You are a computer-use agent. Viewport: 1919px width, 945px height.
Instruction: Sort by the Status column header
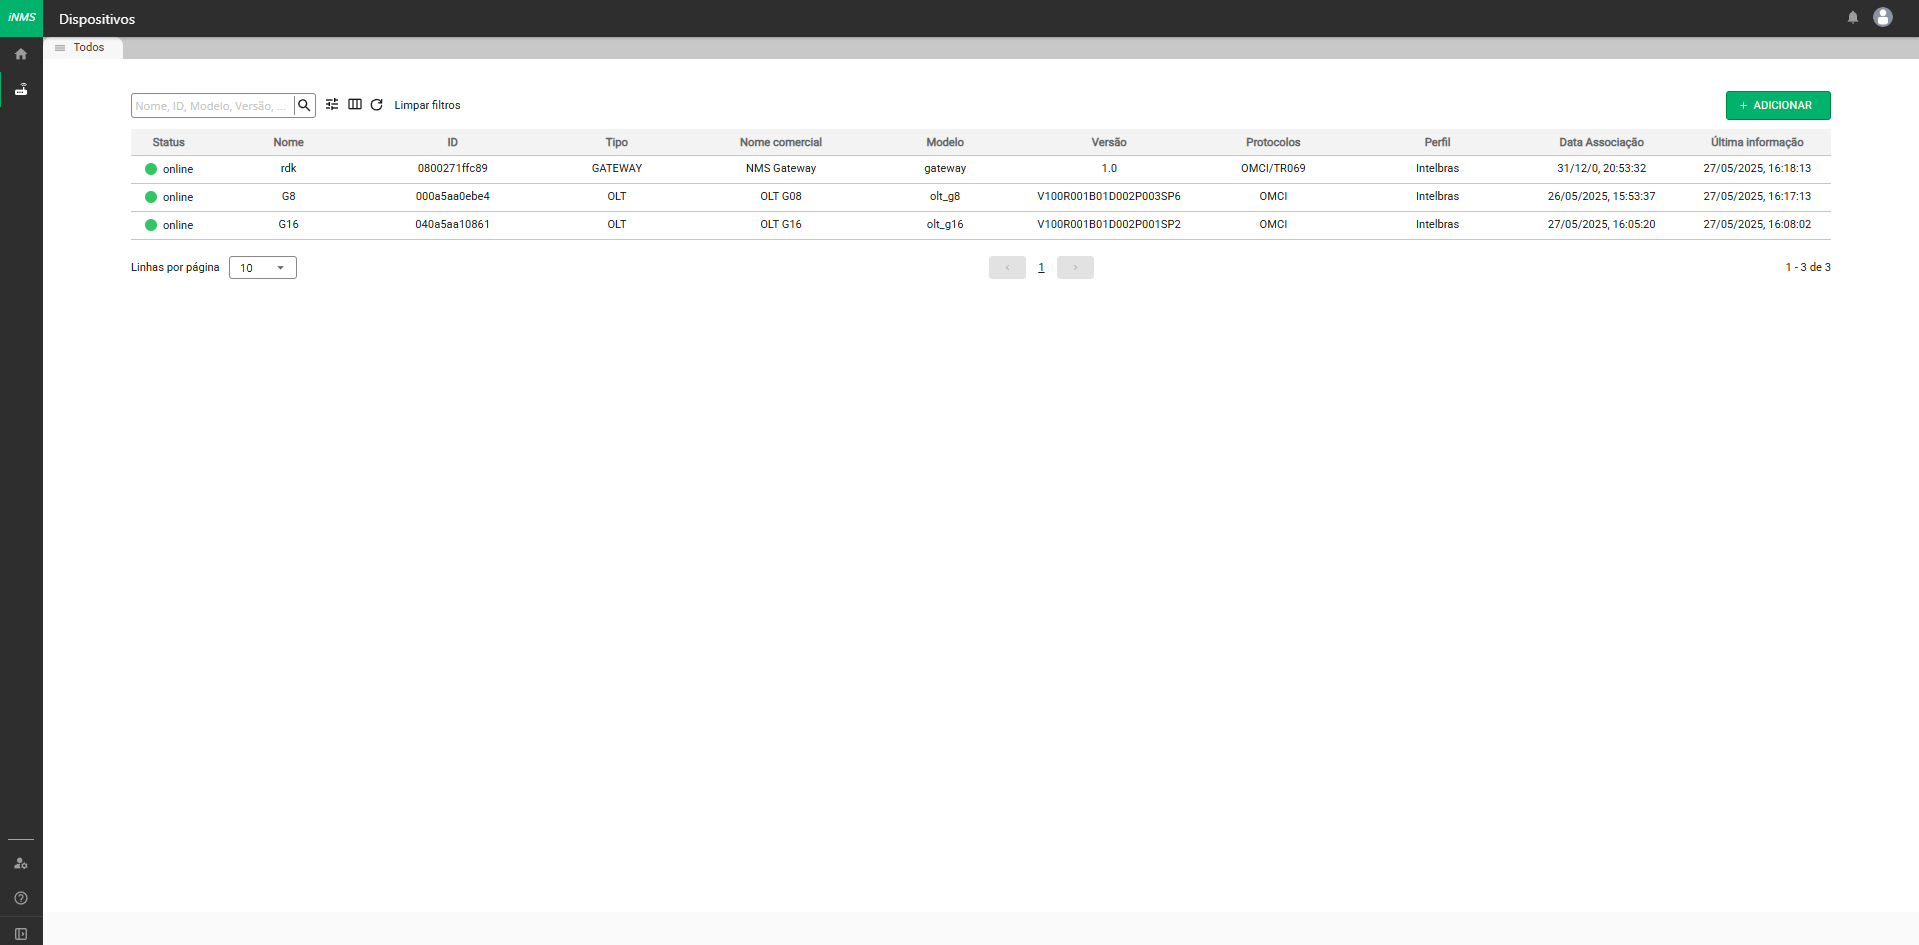tap(169, 142)
